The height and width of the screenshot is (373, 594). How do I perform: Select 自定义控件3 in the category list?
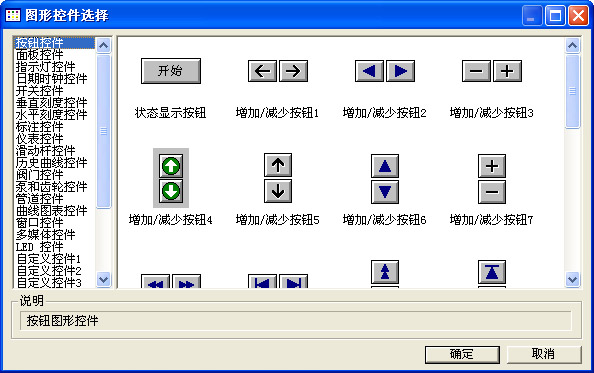click(x=55, y=282)
